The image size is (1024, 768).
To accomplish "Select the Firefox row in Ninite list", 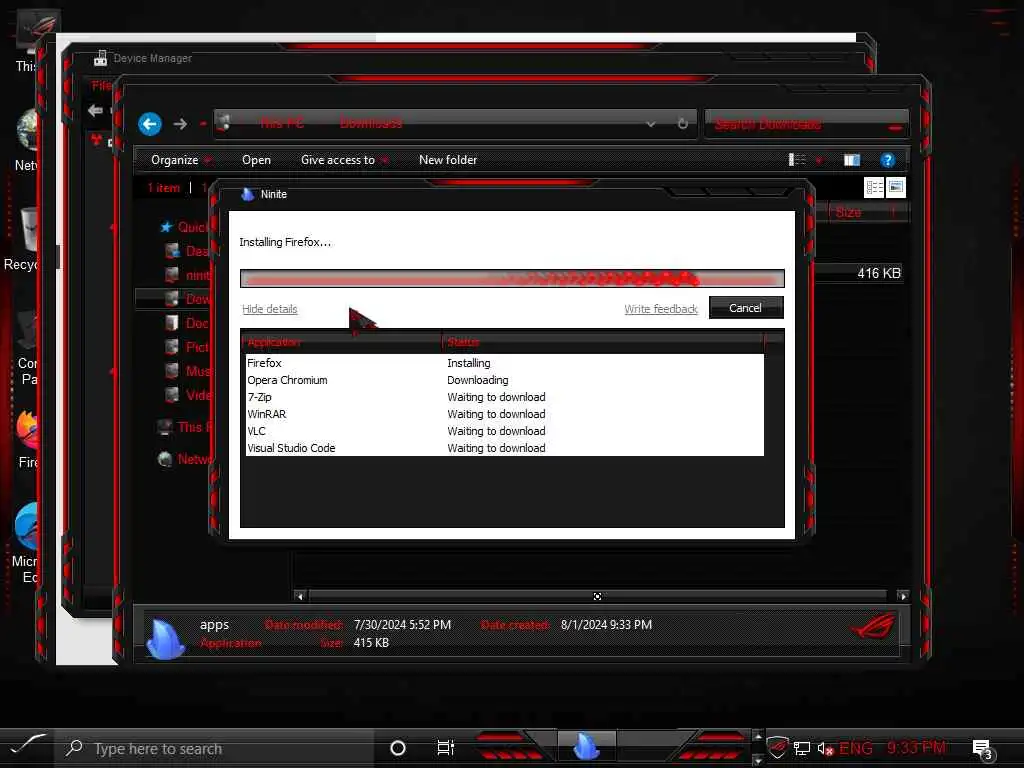I will [x=504, y=363].
